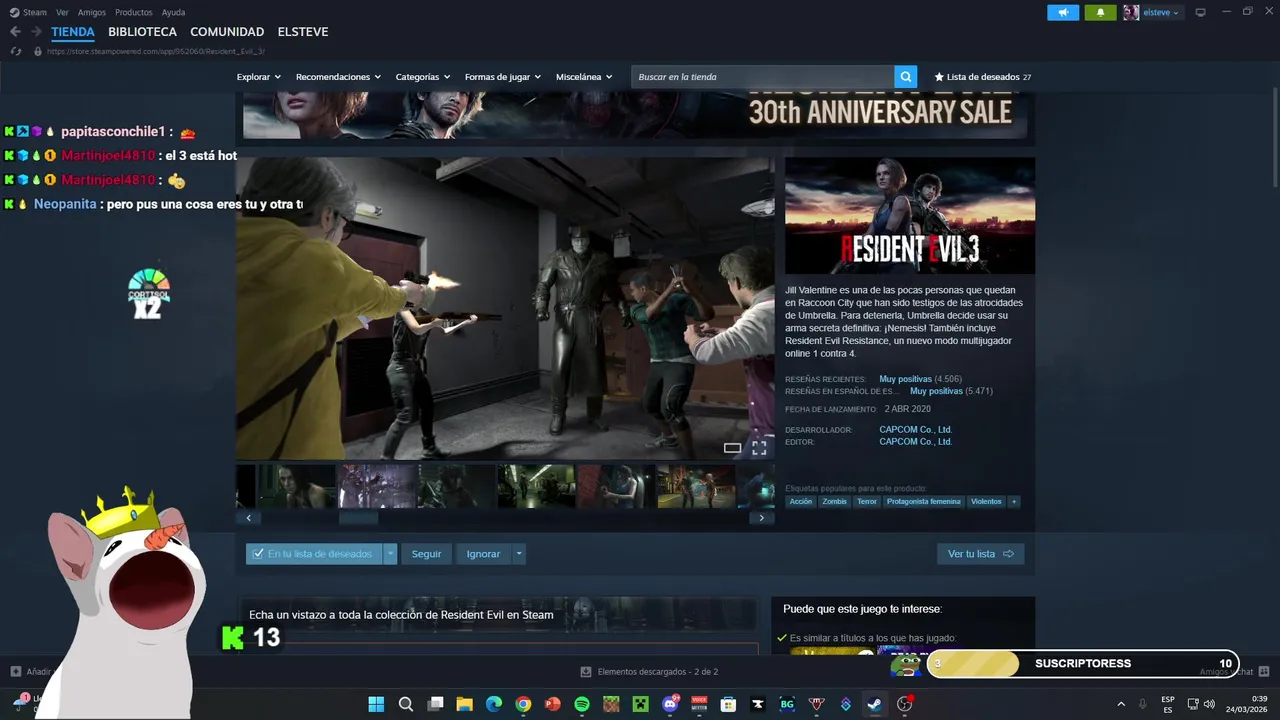Expand the Formas de jugar menu
The width and height of the screenshot is (1280, 720).
(502, 77)
